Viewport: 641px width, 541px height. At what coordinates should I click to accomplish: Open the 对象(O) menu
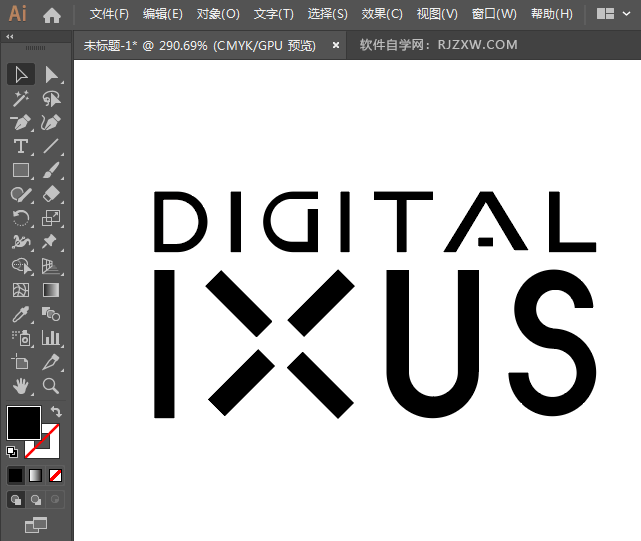click(x=218, y=14)
